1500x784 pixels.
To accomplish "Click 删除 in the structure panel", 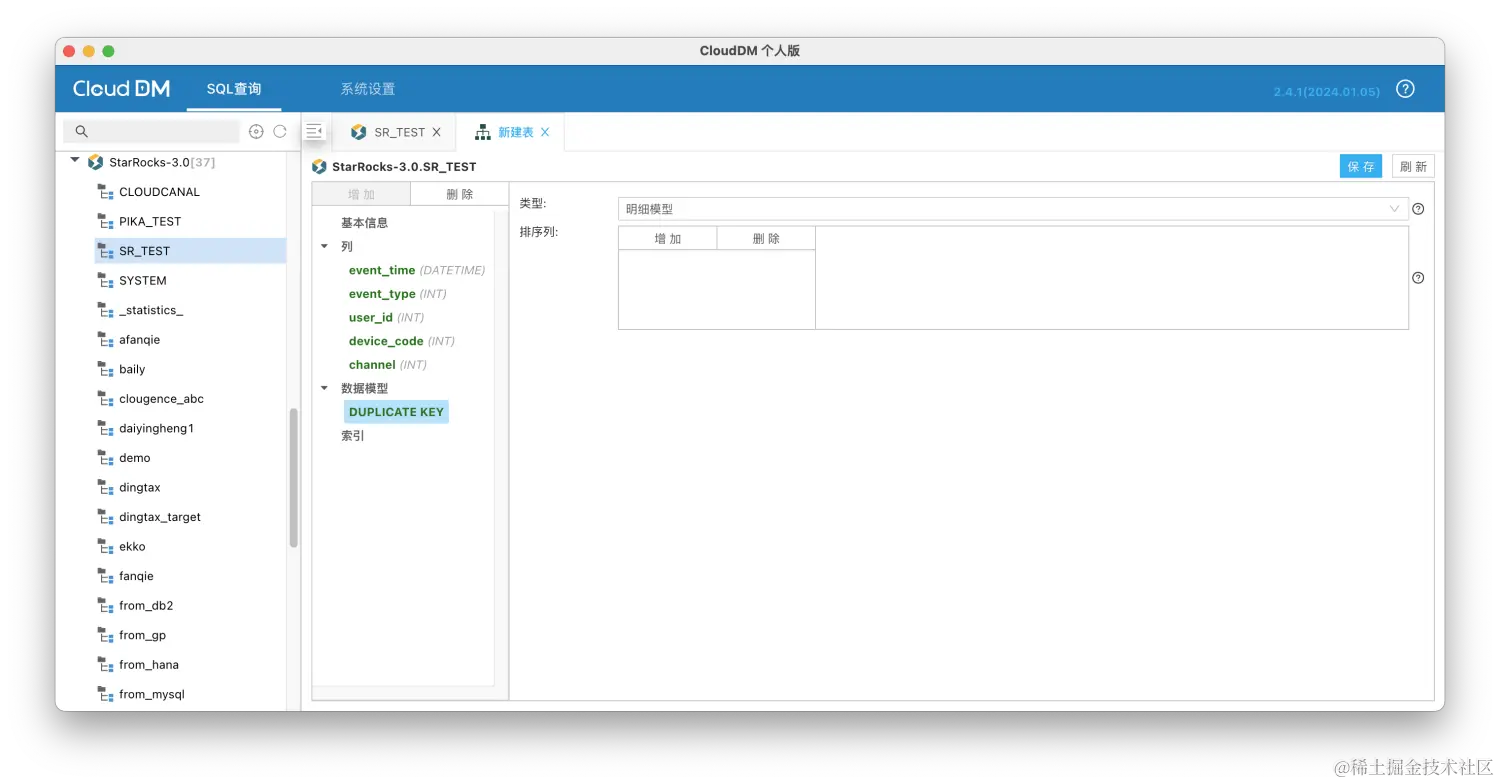I will pyautogui.click(x=460, y=194).
